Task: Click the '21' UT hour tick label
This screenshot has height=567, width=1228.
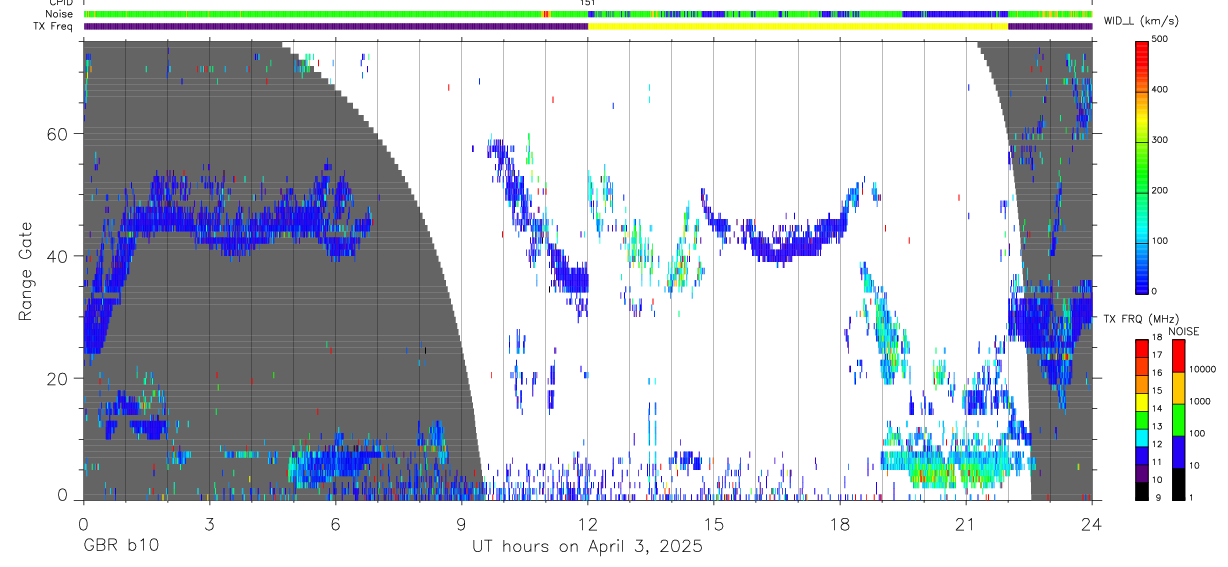Action: (x=966, y=524)
